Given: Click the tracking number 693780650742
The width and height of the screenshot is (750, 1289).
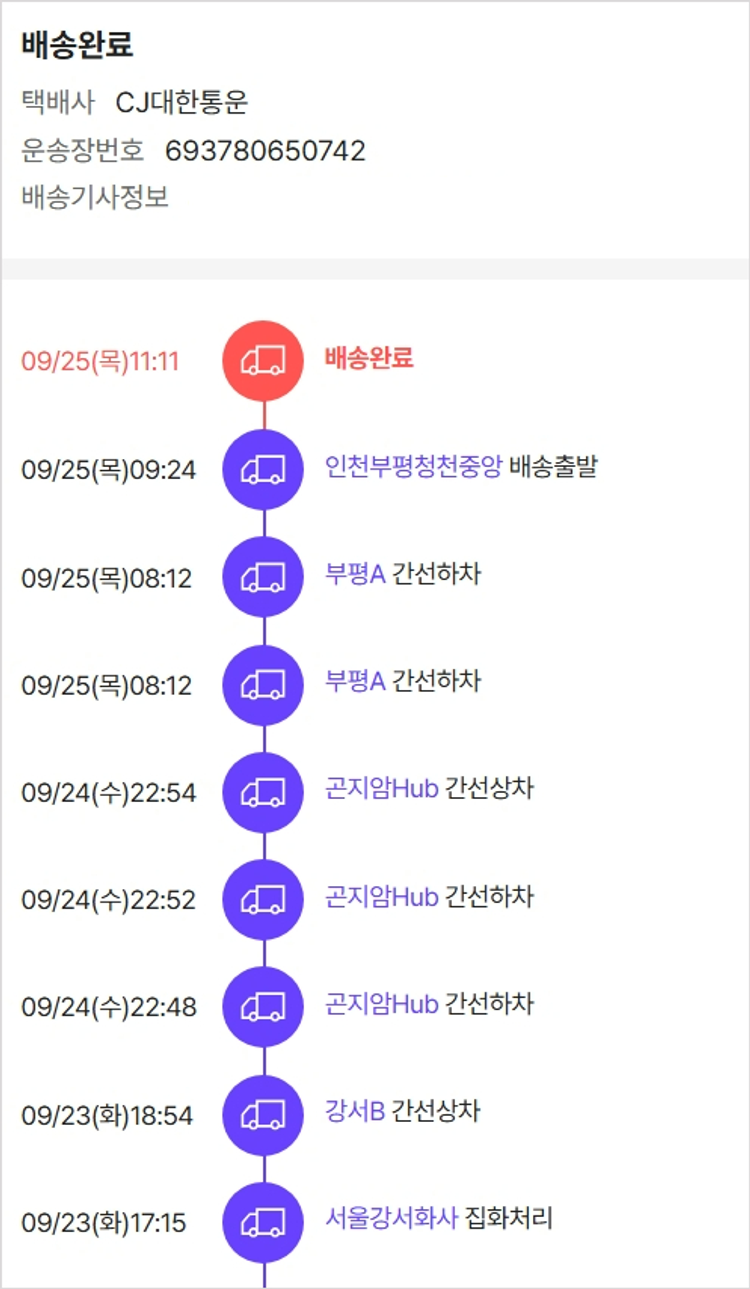Looking at the screenshot, I should [265, 151].
